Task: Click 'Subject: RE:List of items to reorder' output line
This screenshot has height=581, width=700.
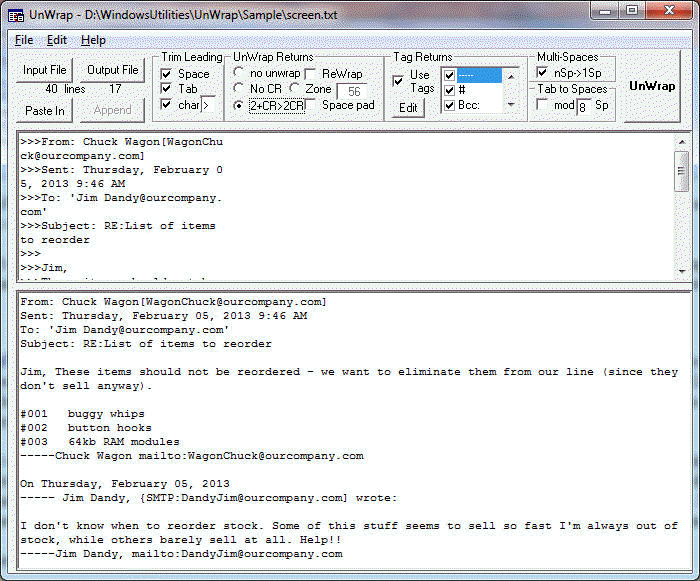Action: (146, 344)
